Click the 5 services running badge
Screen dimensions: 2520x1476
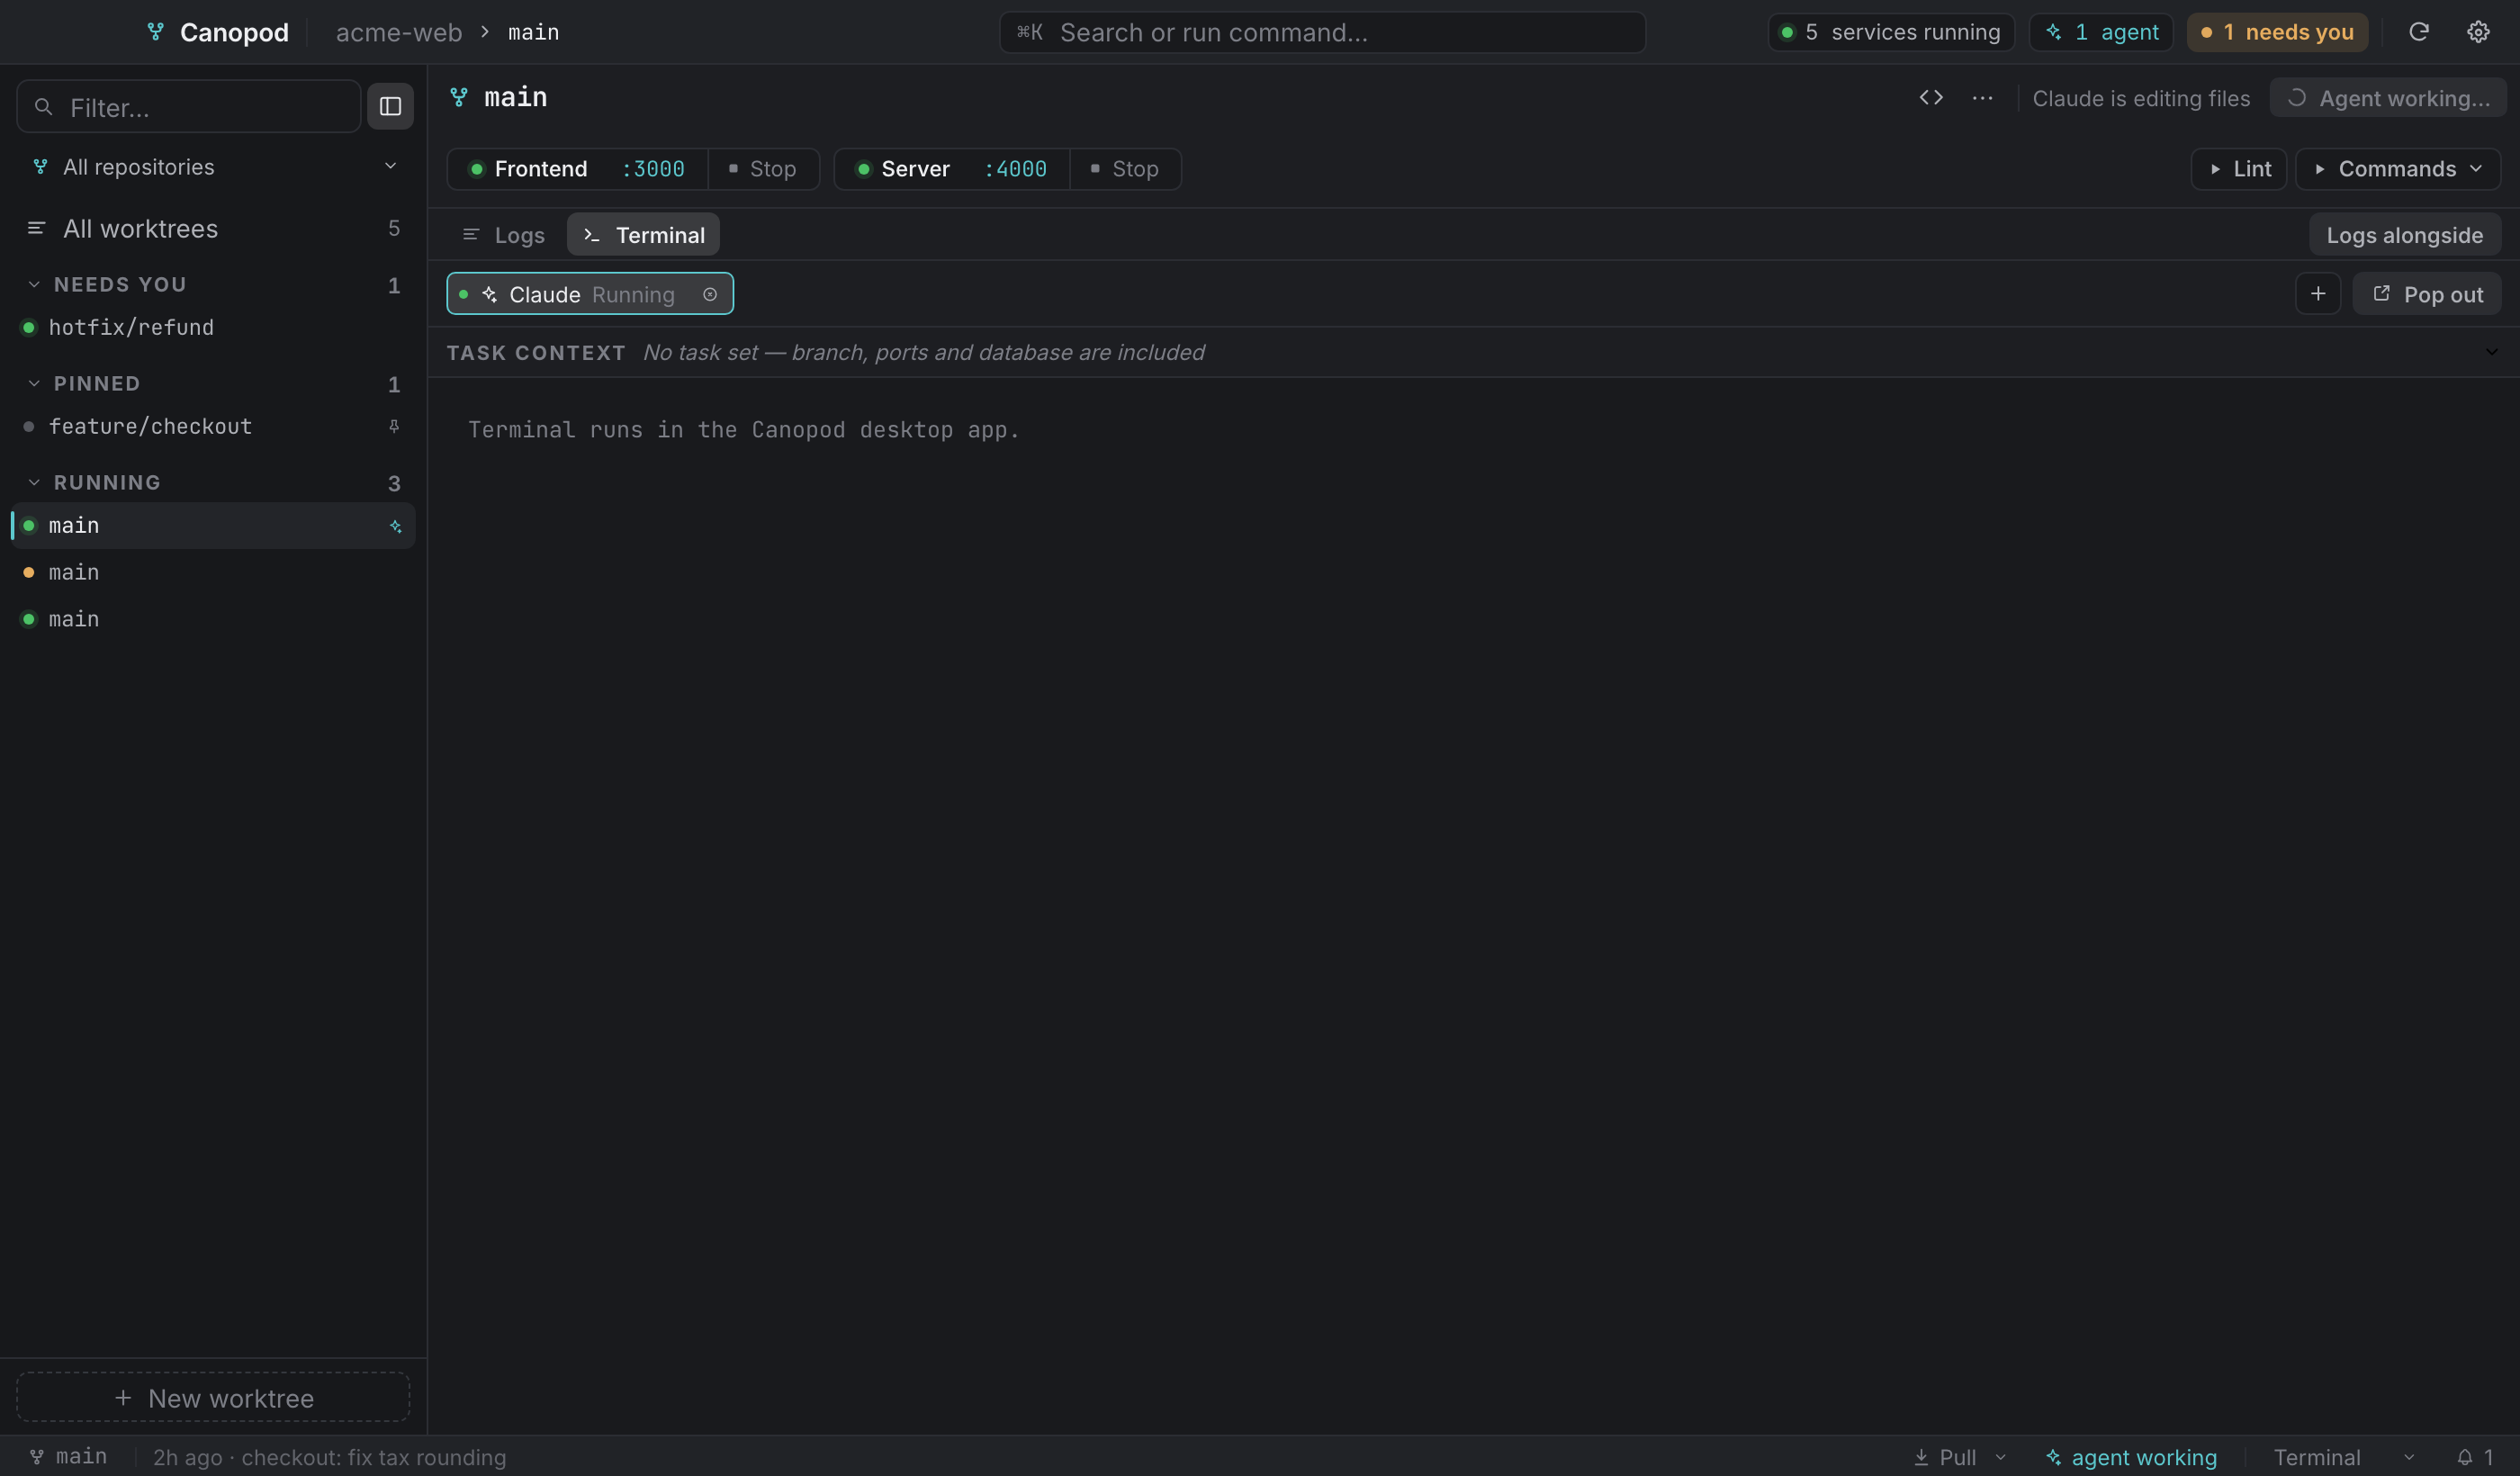[1890, 32]
